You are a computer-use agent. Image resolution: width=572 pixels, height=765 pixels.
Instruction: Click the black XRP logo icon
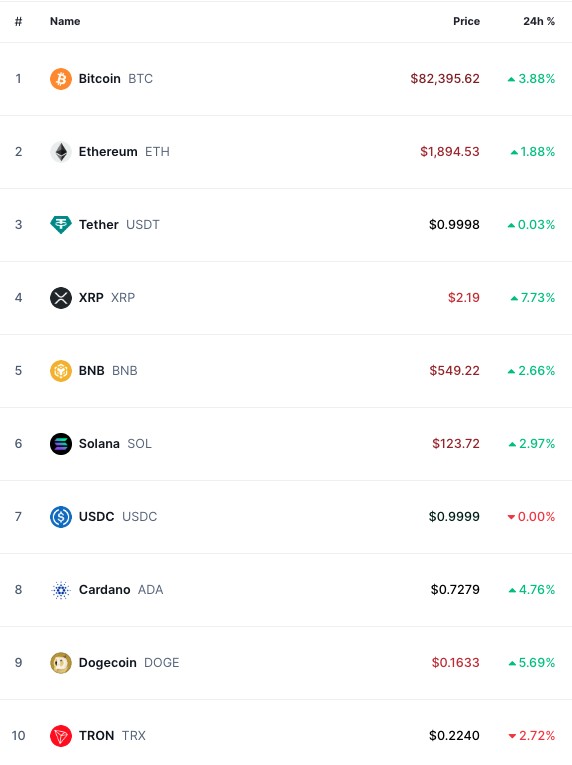[x=61, y=298]
